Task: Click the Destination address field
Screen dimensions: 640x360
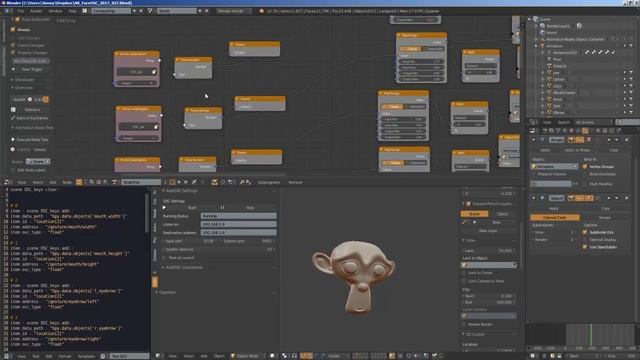Action: (238, 232)
